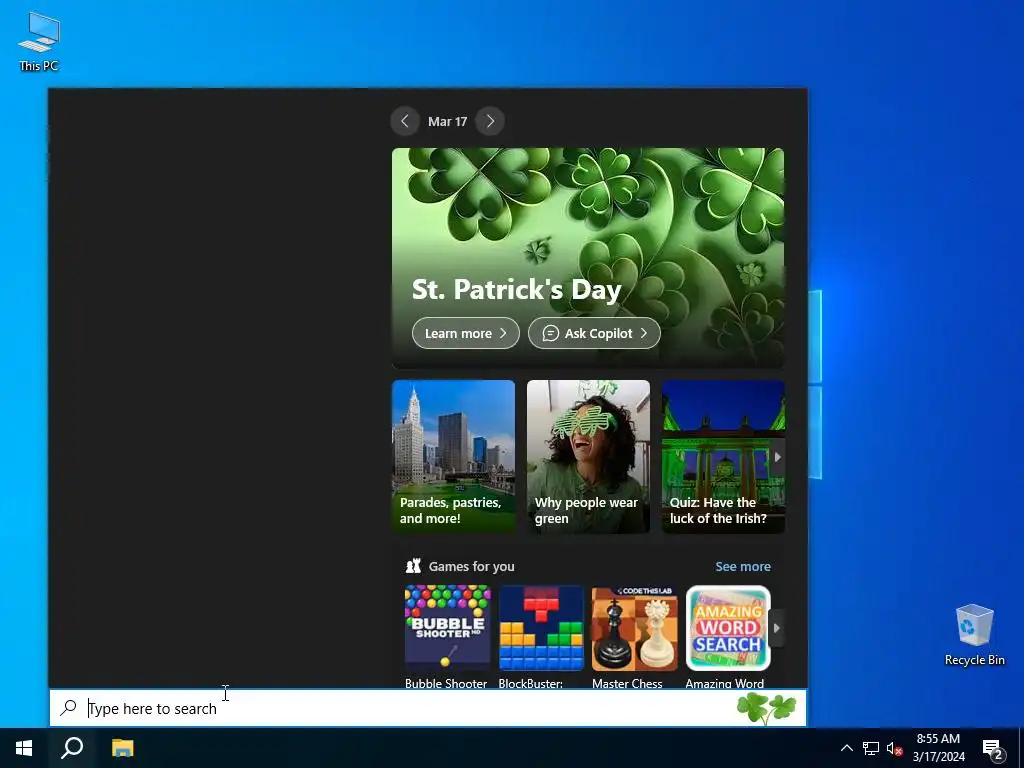Click the Ask Copilot button
This screenshot has width=1024, height=768.
pos(594,333)
